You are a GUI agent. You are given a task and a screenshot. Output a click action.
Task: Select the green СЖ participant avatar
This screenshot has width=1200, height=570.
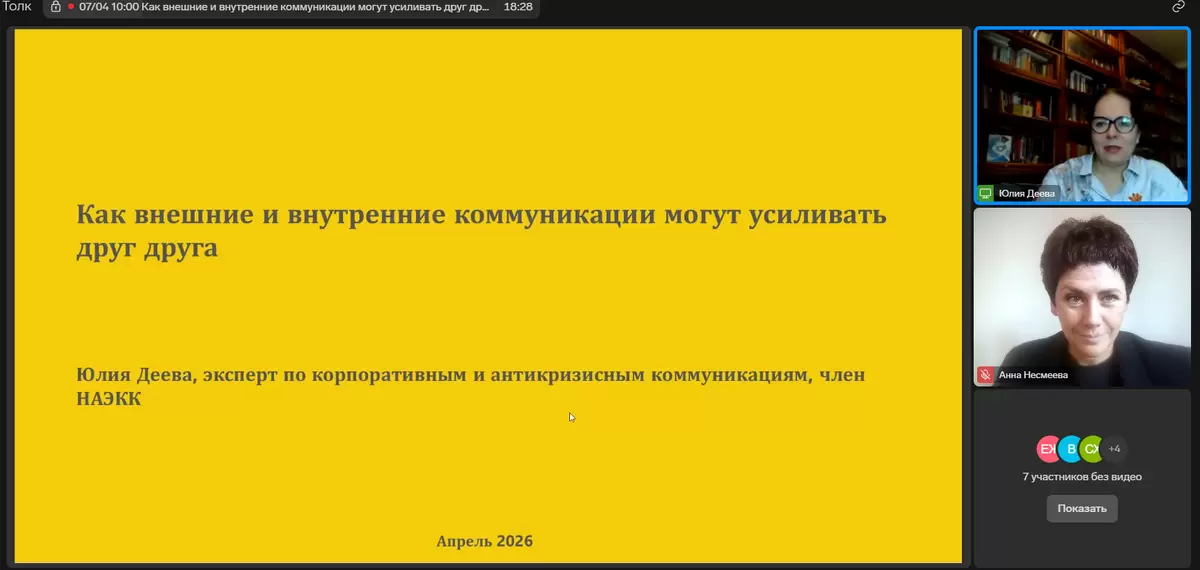click(1091, 449)
